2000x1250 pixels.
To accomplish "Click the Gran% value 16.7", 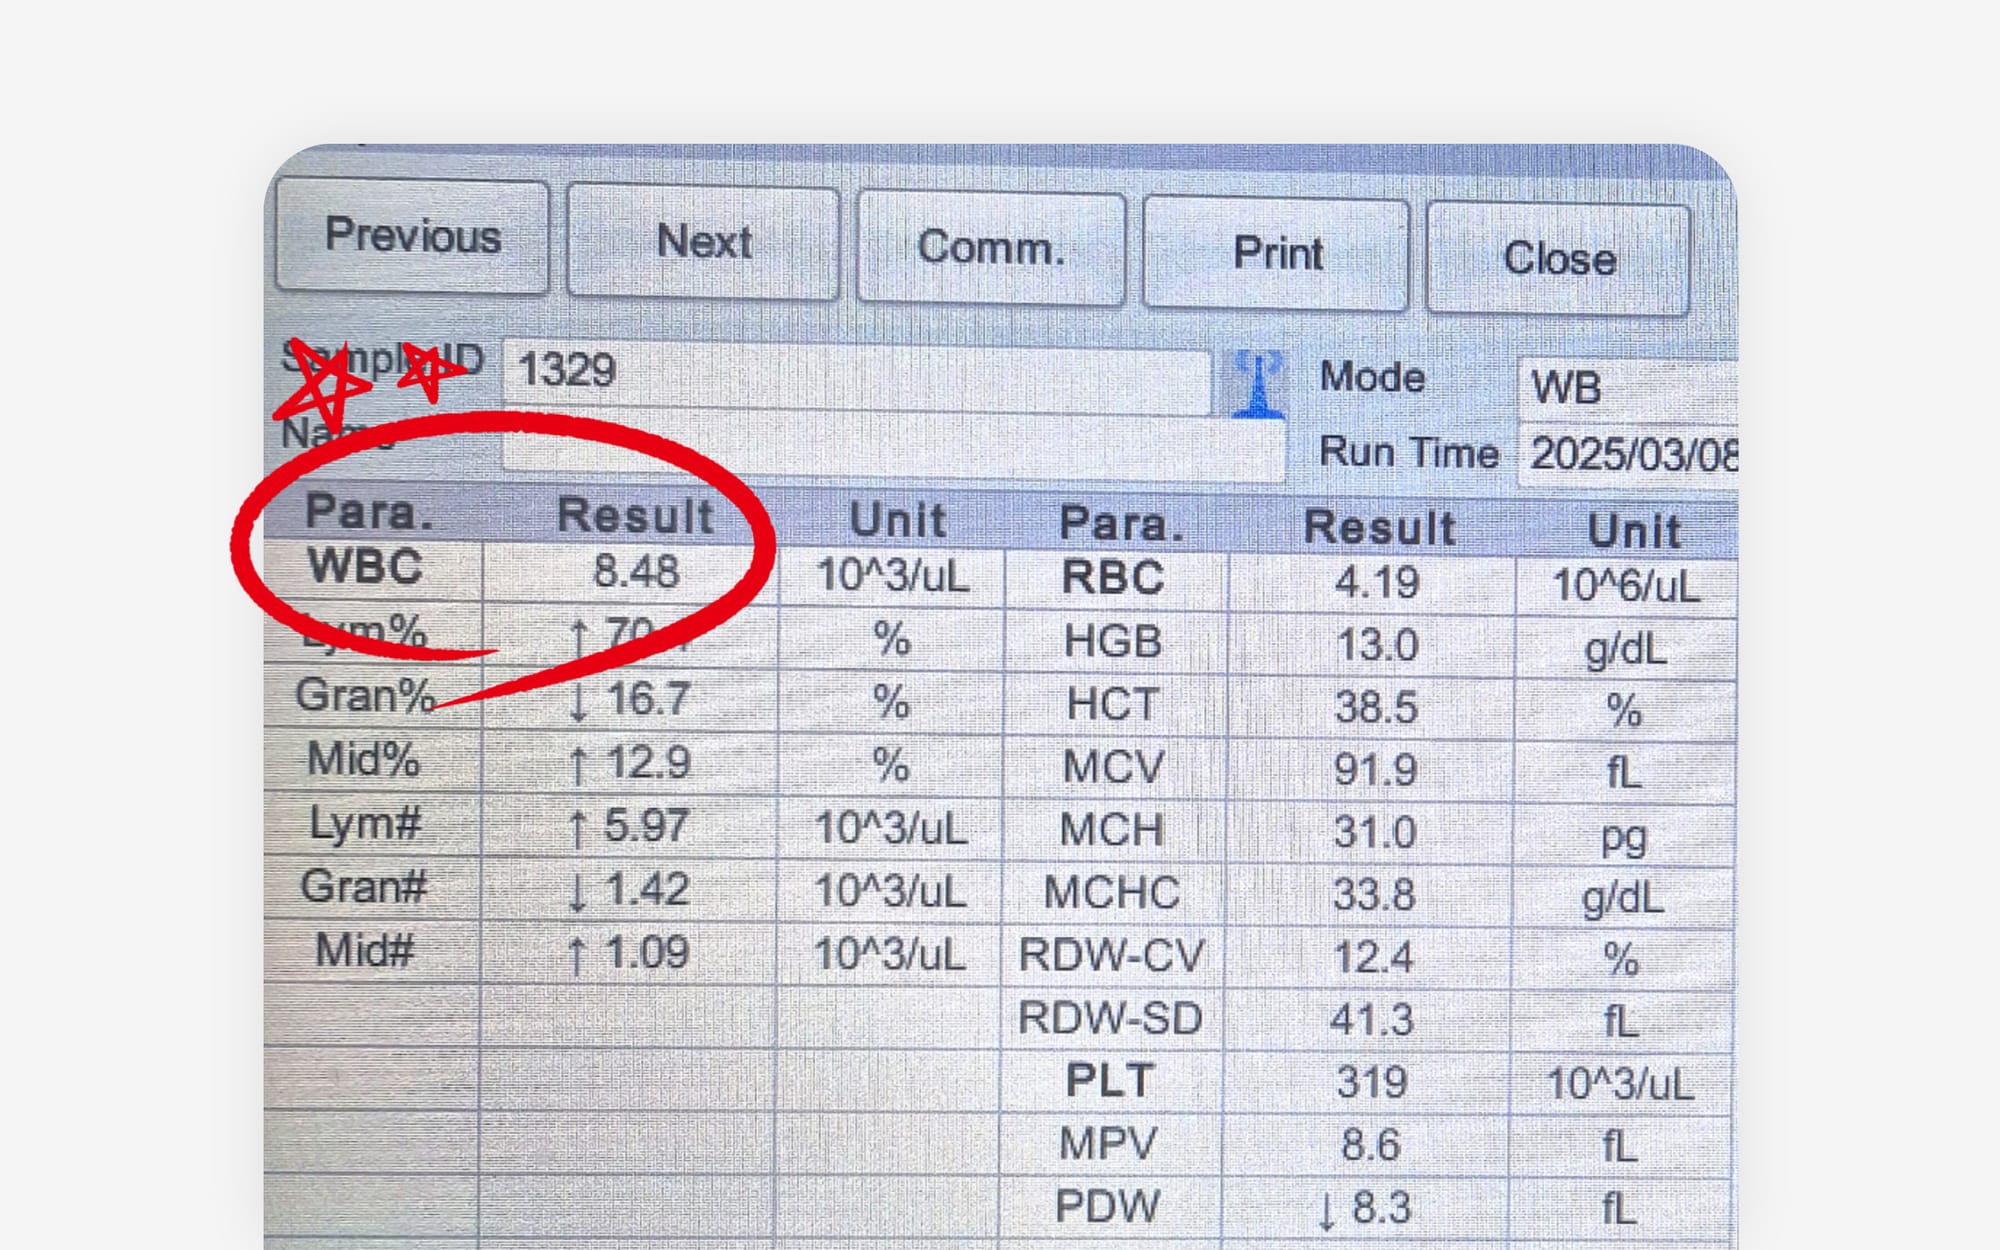I will [647, 698].
